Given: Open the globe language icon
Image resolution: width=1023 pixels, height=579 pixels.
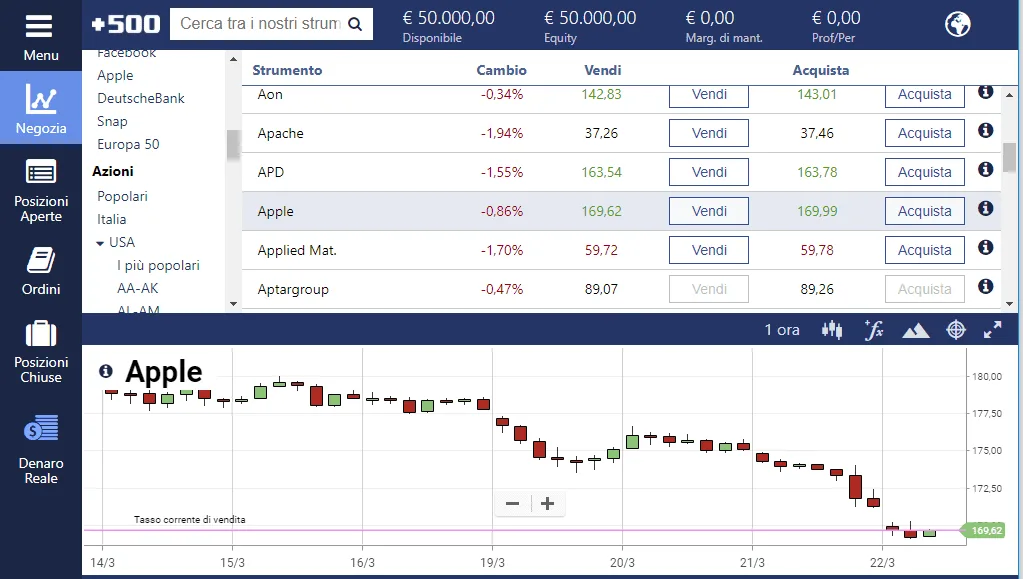Looking at the screenshot, I should (x=957, y=24).
